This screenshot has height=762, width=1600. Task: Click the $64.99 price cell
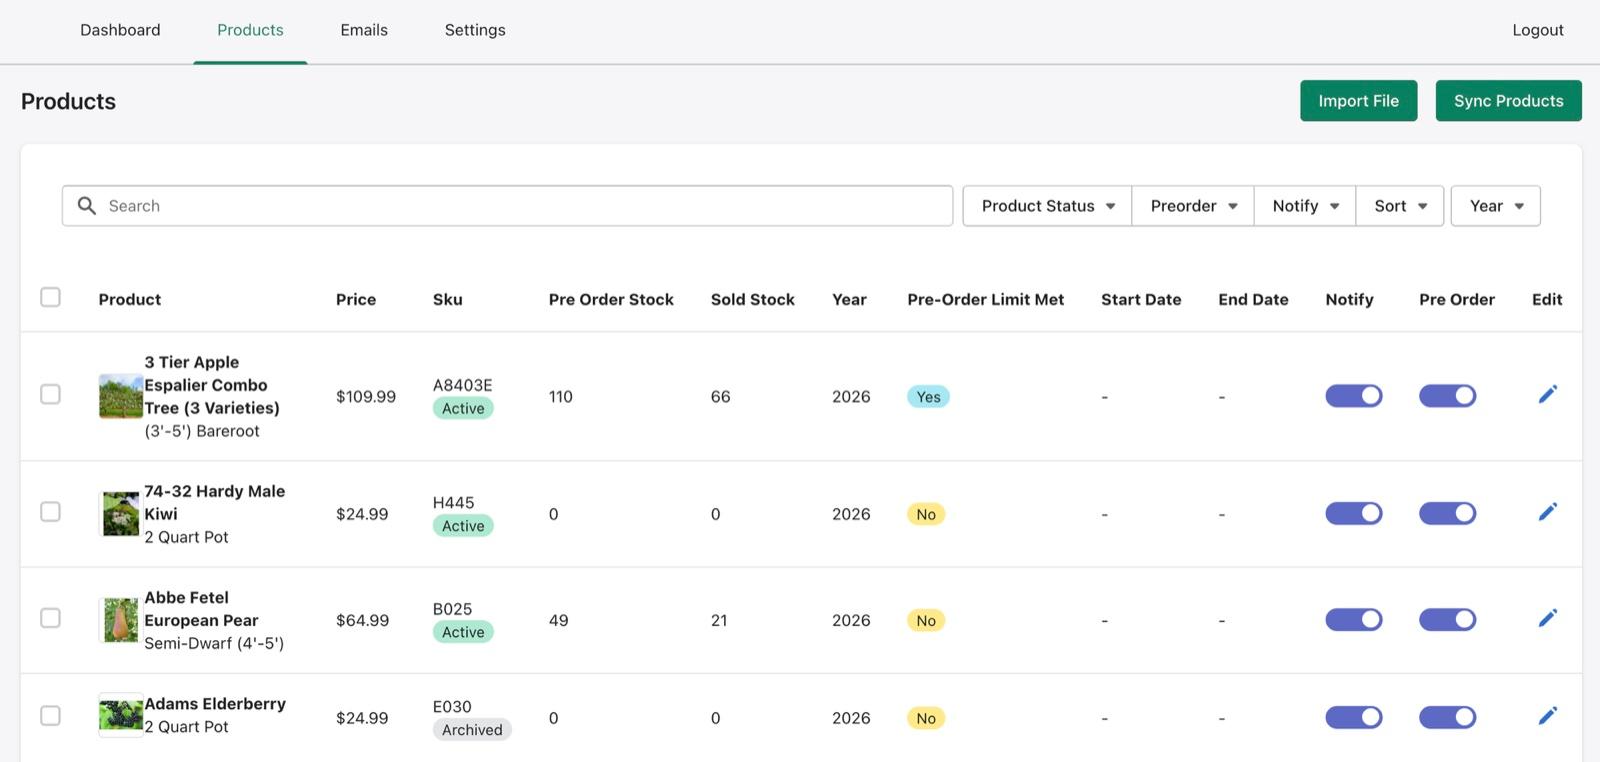coord(362,620)
